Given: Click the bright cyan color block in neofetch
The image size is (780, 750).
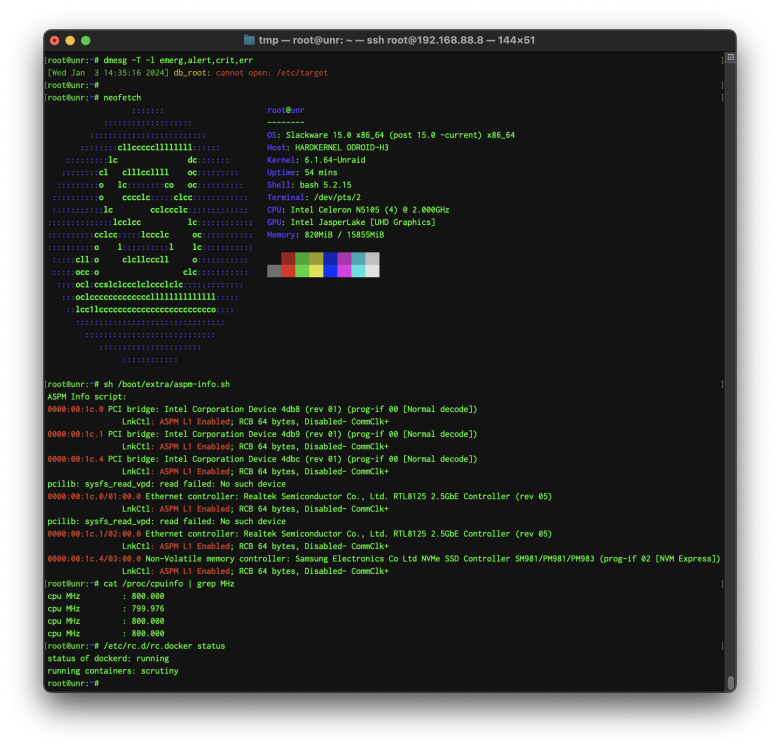Looking at the screenshot, I should click(x=358, y=271).
